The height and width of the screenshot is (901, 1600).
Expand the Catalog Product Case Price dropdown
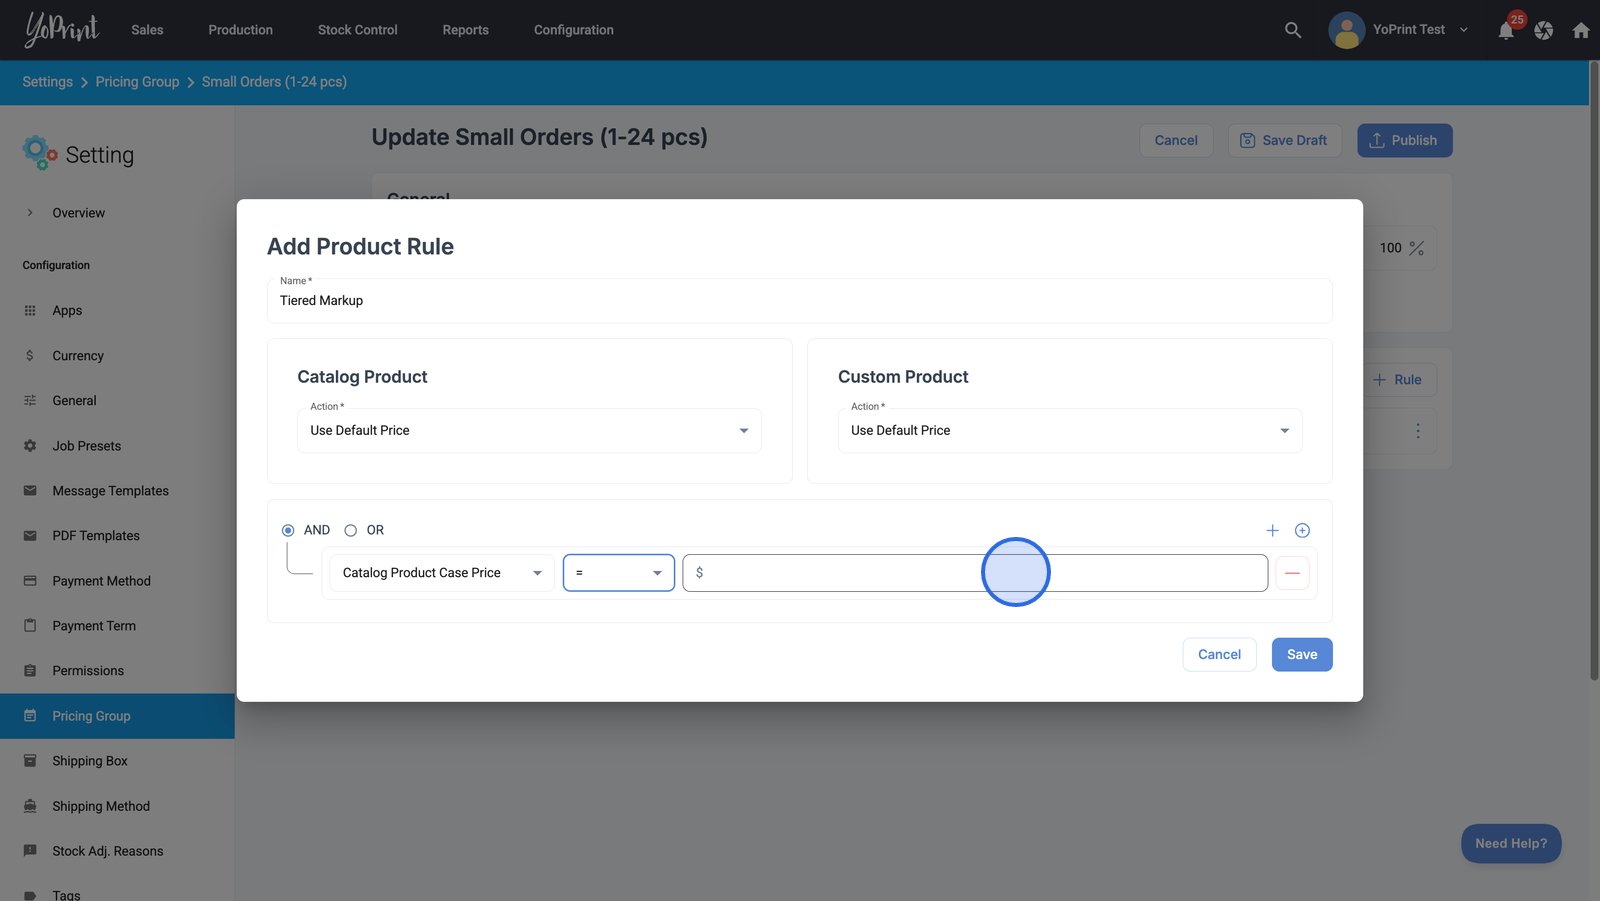pos(442,573)
